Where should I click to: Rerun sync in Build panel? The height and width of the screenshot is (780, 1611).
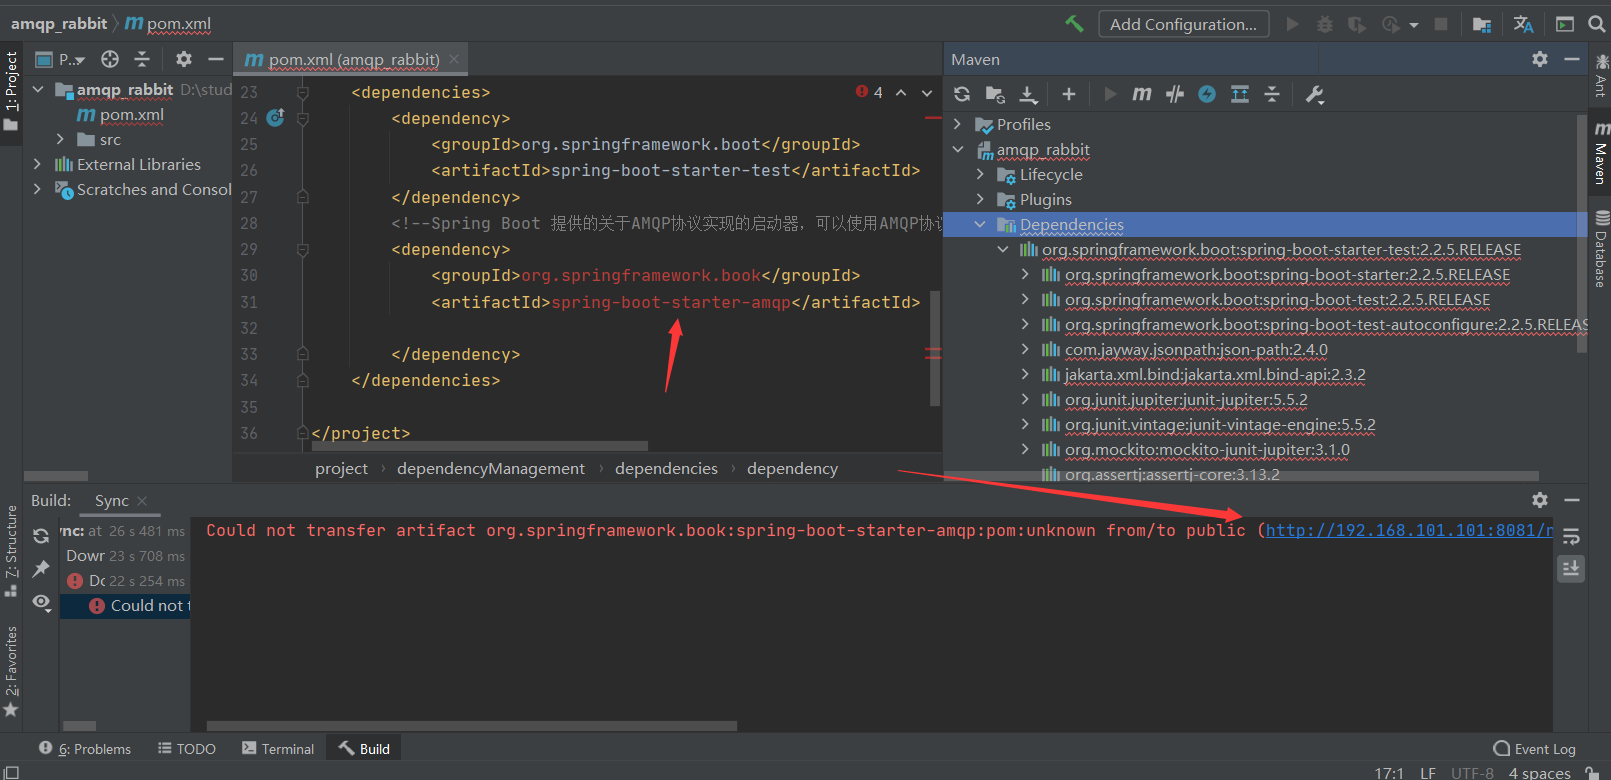(x=41, y=536)
